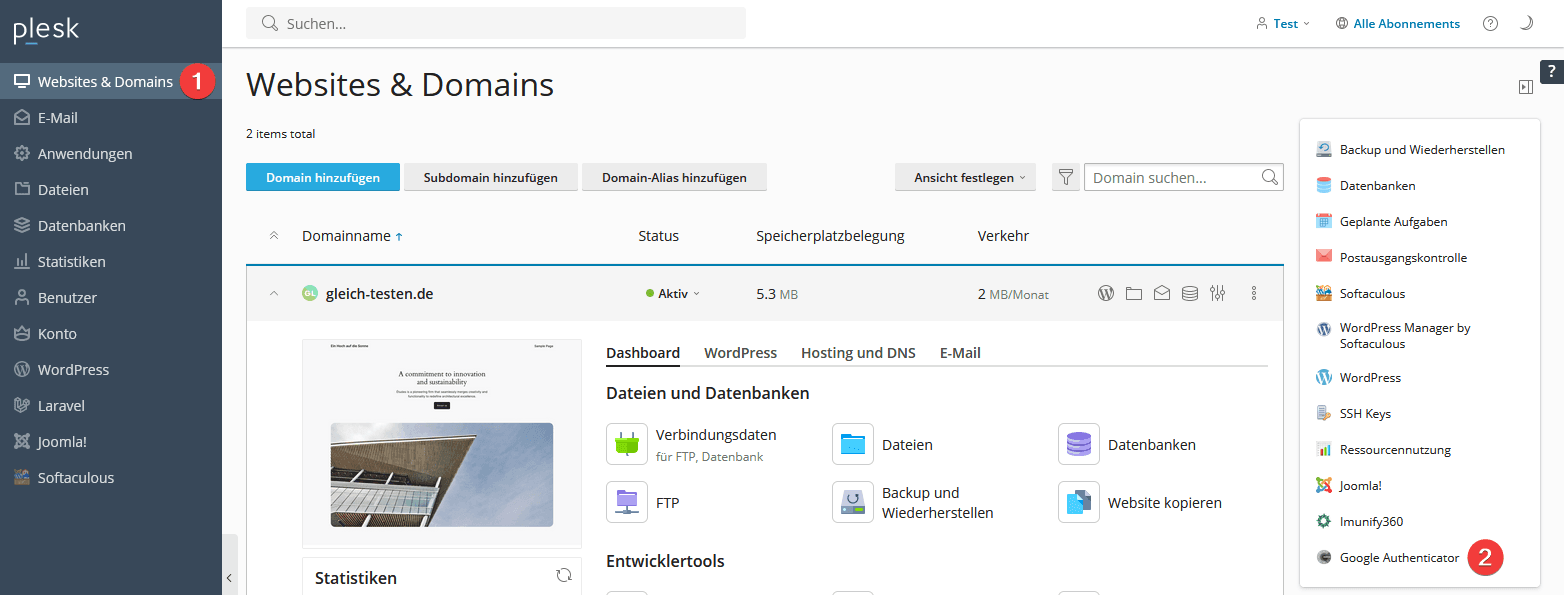
Task: Click the database stack icon in domain row
Action: tap(1189, 294)
